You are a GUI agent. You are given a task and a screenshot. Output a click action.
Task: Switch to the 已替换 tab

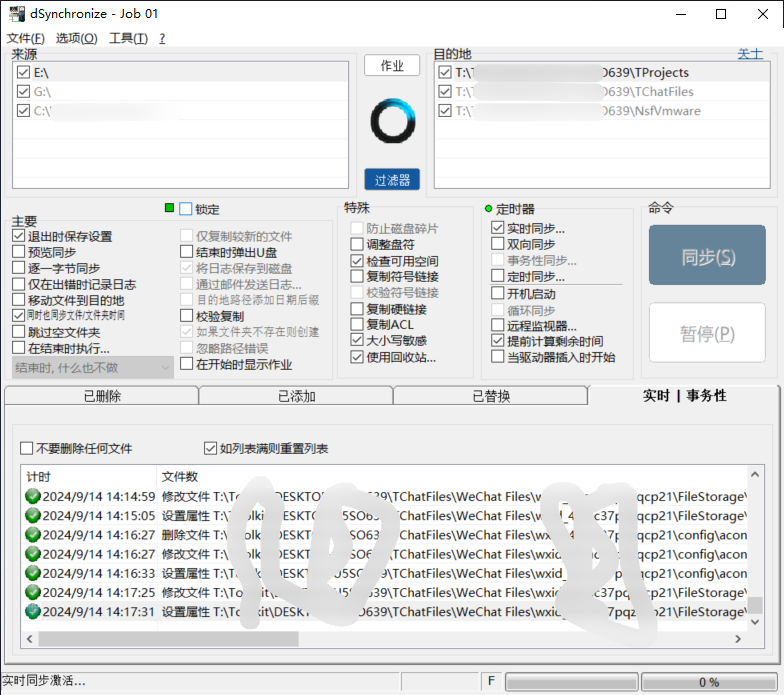coord(491,396)
